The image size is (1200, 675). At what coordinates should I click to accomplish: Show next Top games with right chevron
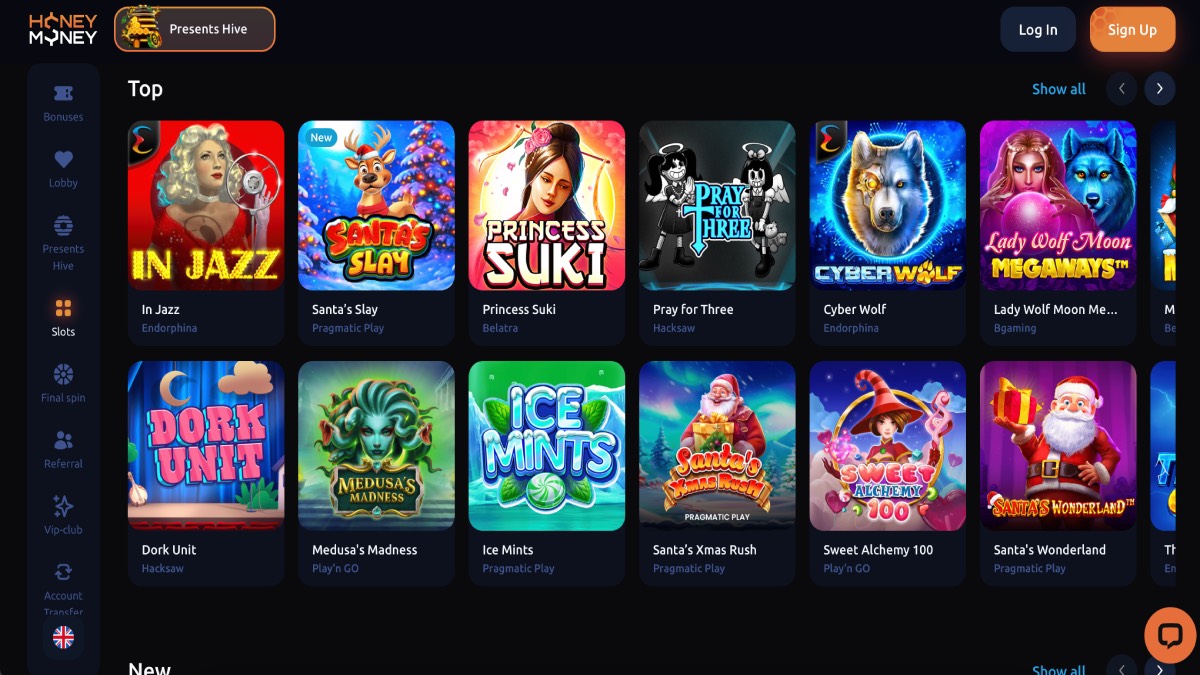point(1160,88)
